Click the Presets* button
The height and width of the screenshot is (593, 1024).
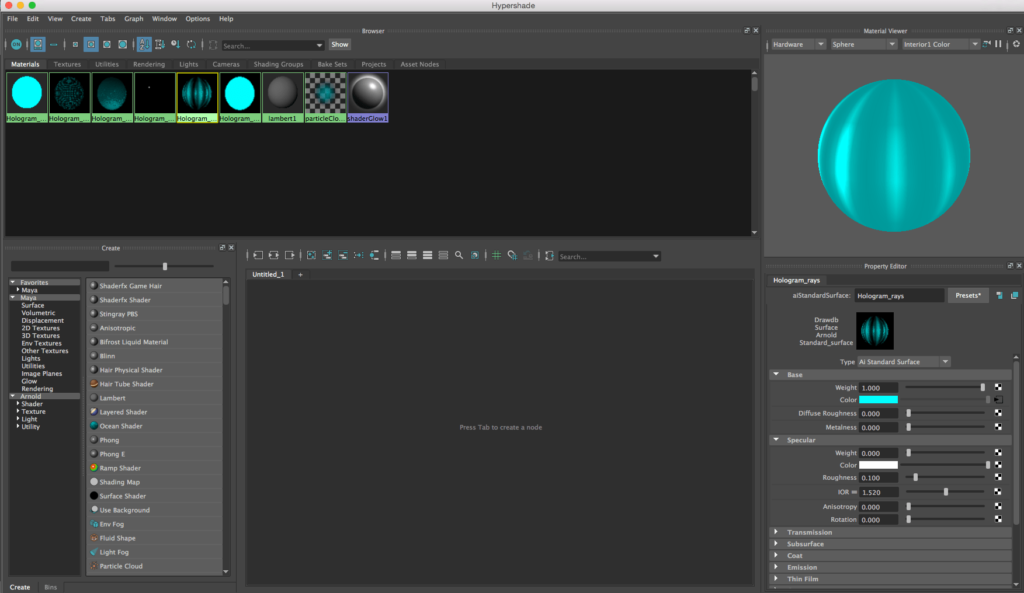pos(968,296)
